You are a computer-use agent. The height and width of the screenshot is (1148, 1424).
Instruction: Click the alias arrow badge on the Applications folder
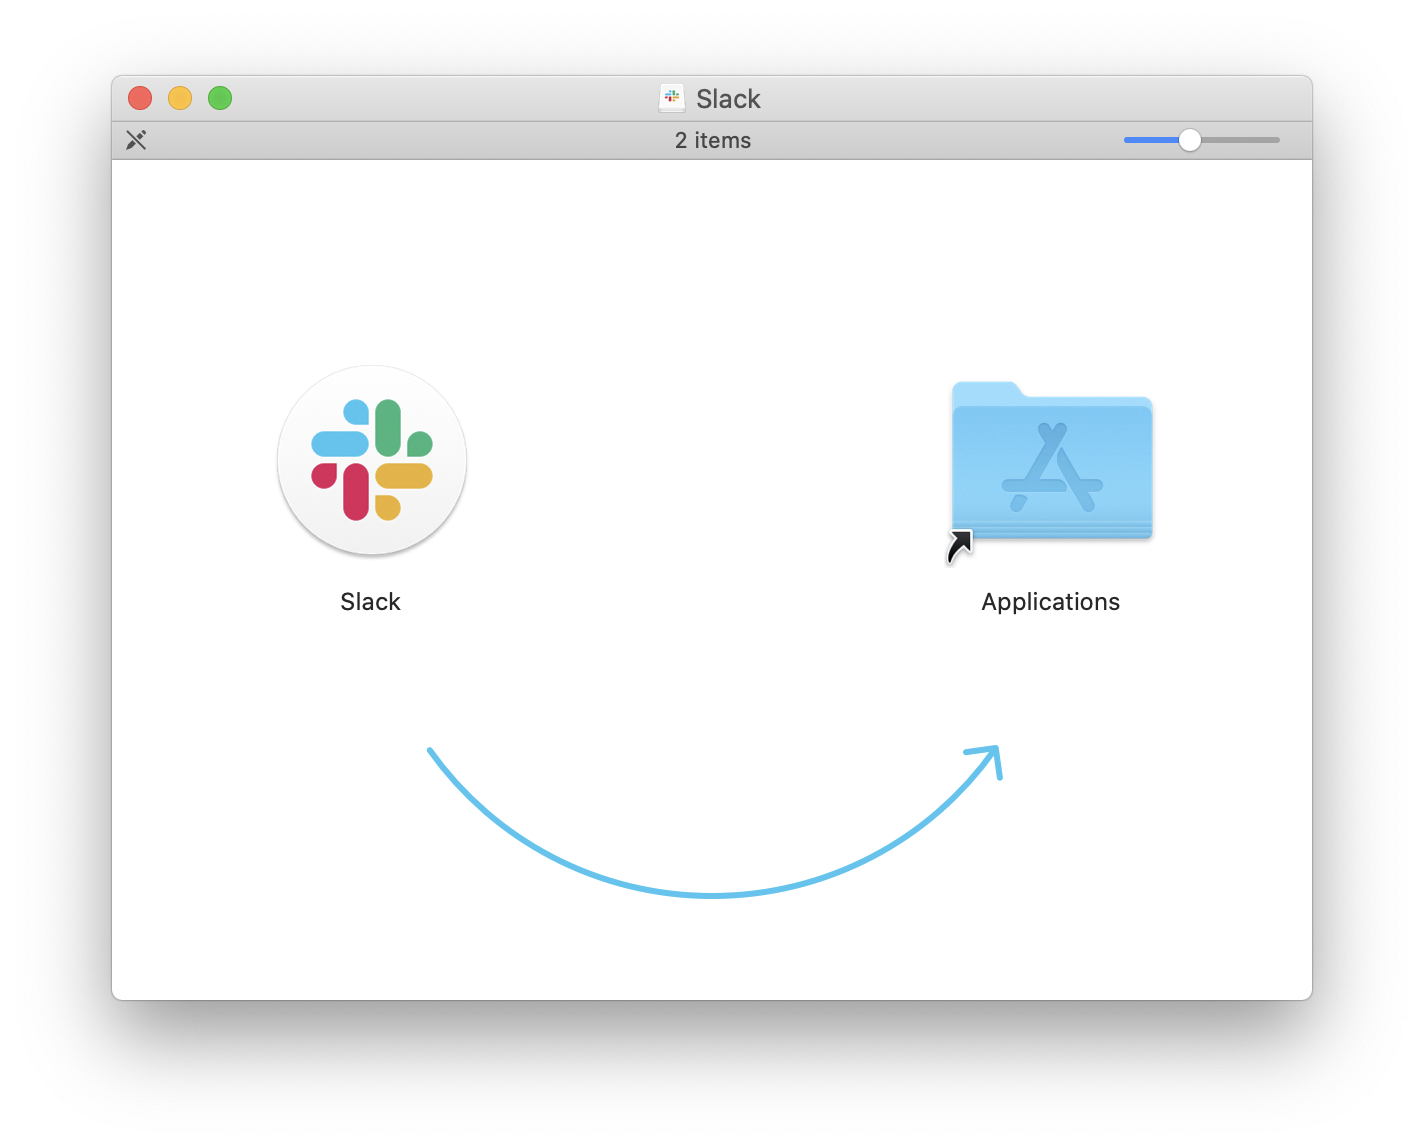pyautogui.click(x=959, y=544)
